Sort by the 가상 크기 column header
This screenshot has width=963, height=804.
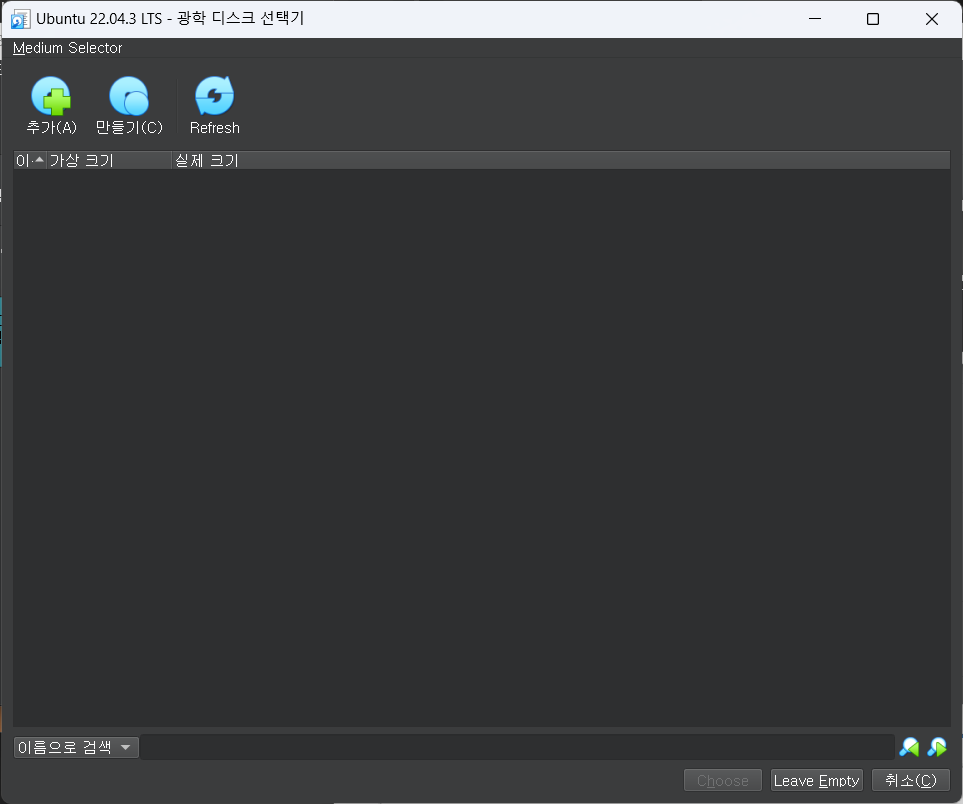109,160
